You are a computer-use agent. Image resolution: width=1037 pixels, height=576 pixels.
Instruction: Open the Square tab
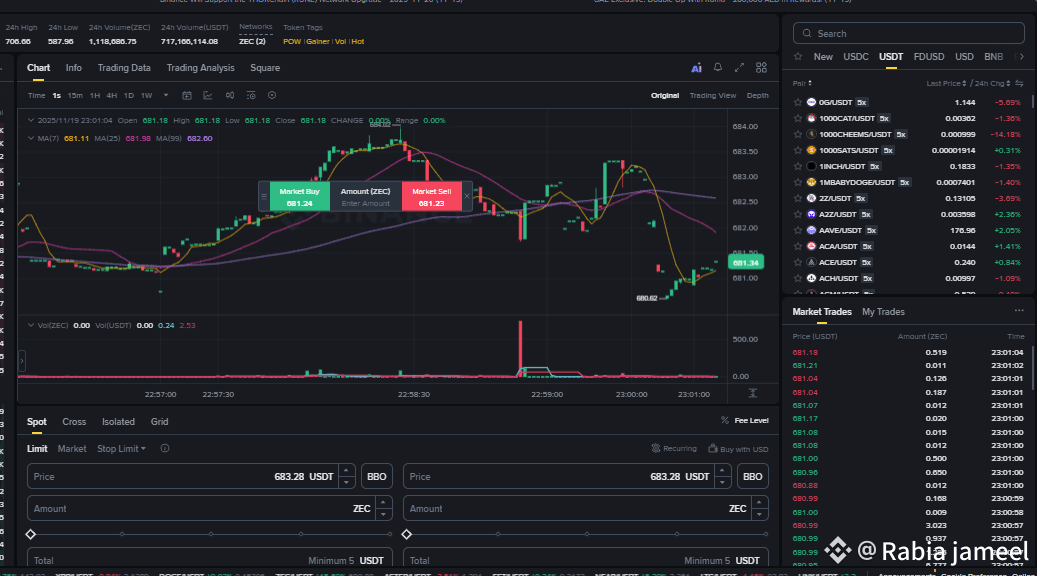265,67
